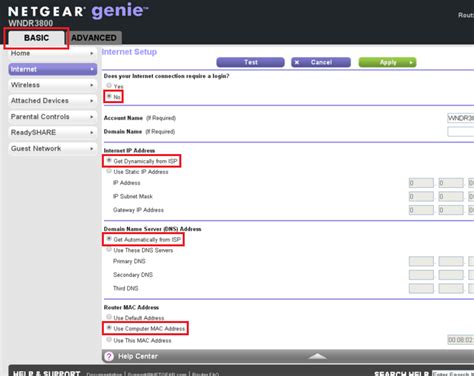This screenshot has height=376, width=474.
Task: Select Use These DNS Servers
Action: pos(109,250)
